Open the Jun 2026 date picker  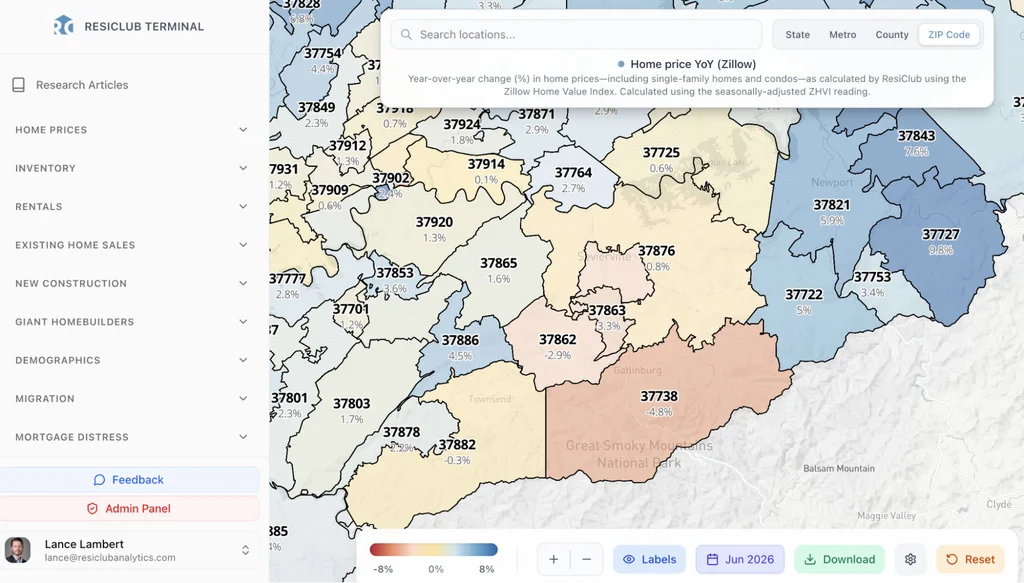click(x=740, y=559)
